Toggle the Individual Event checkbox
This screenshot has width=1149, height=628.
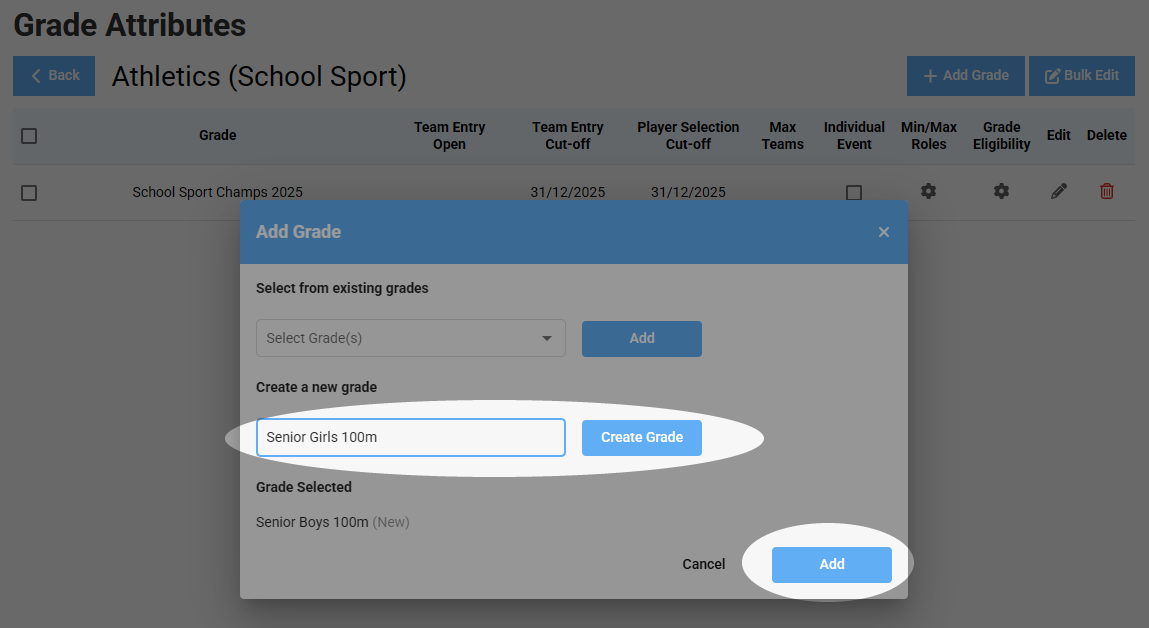(x=854, y=193)
